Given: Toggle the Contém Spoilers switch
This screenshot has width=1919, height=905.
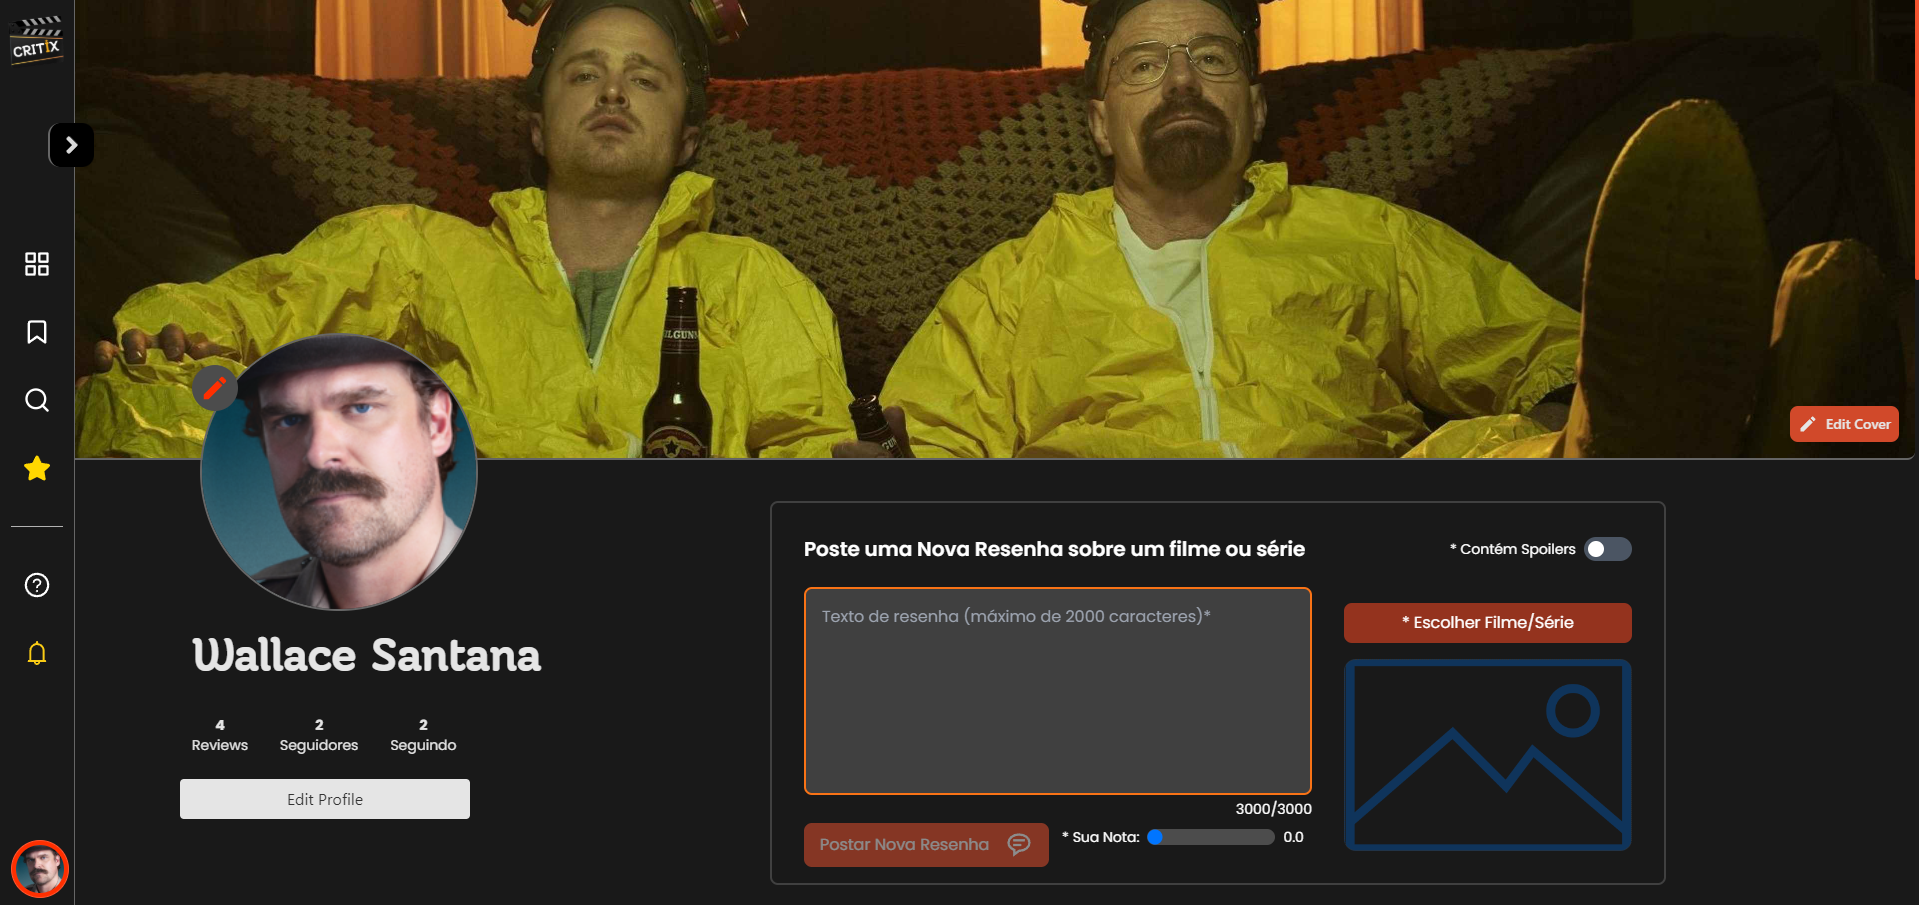Looking at the screenshot, I should [1608, 549].
